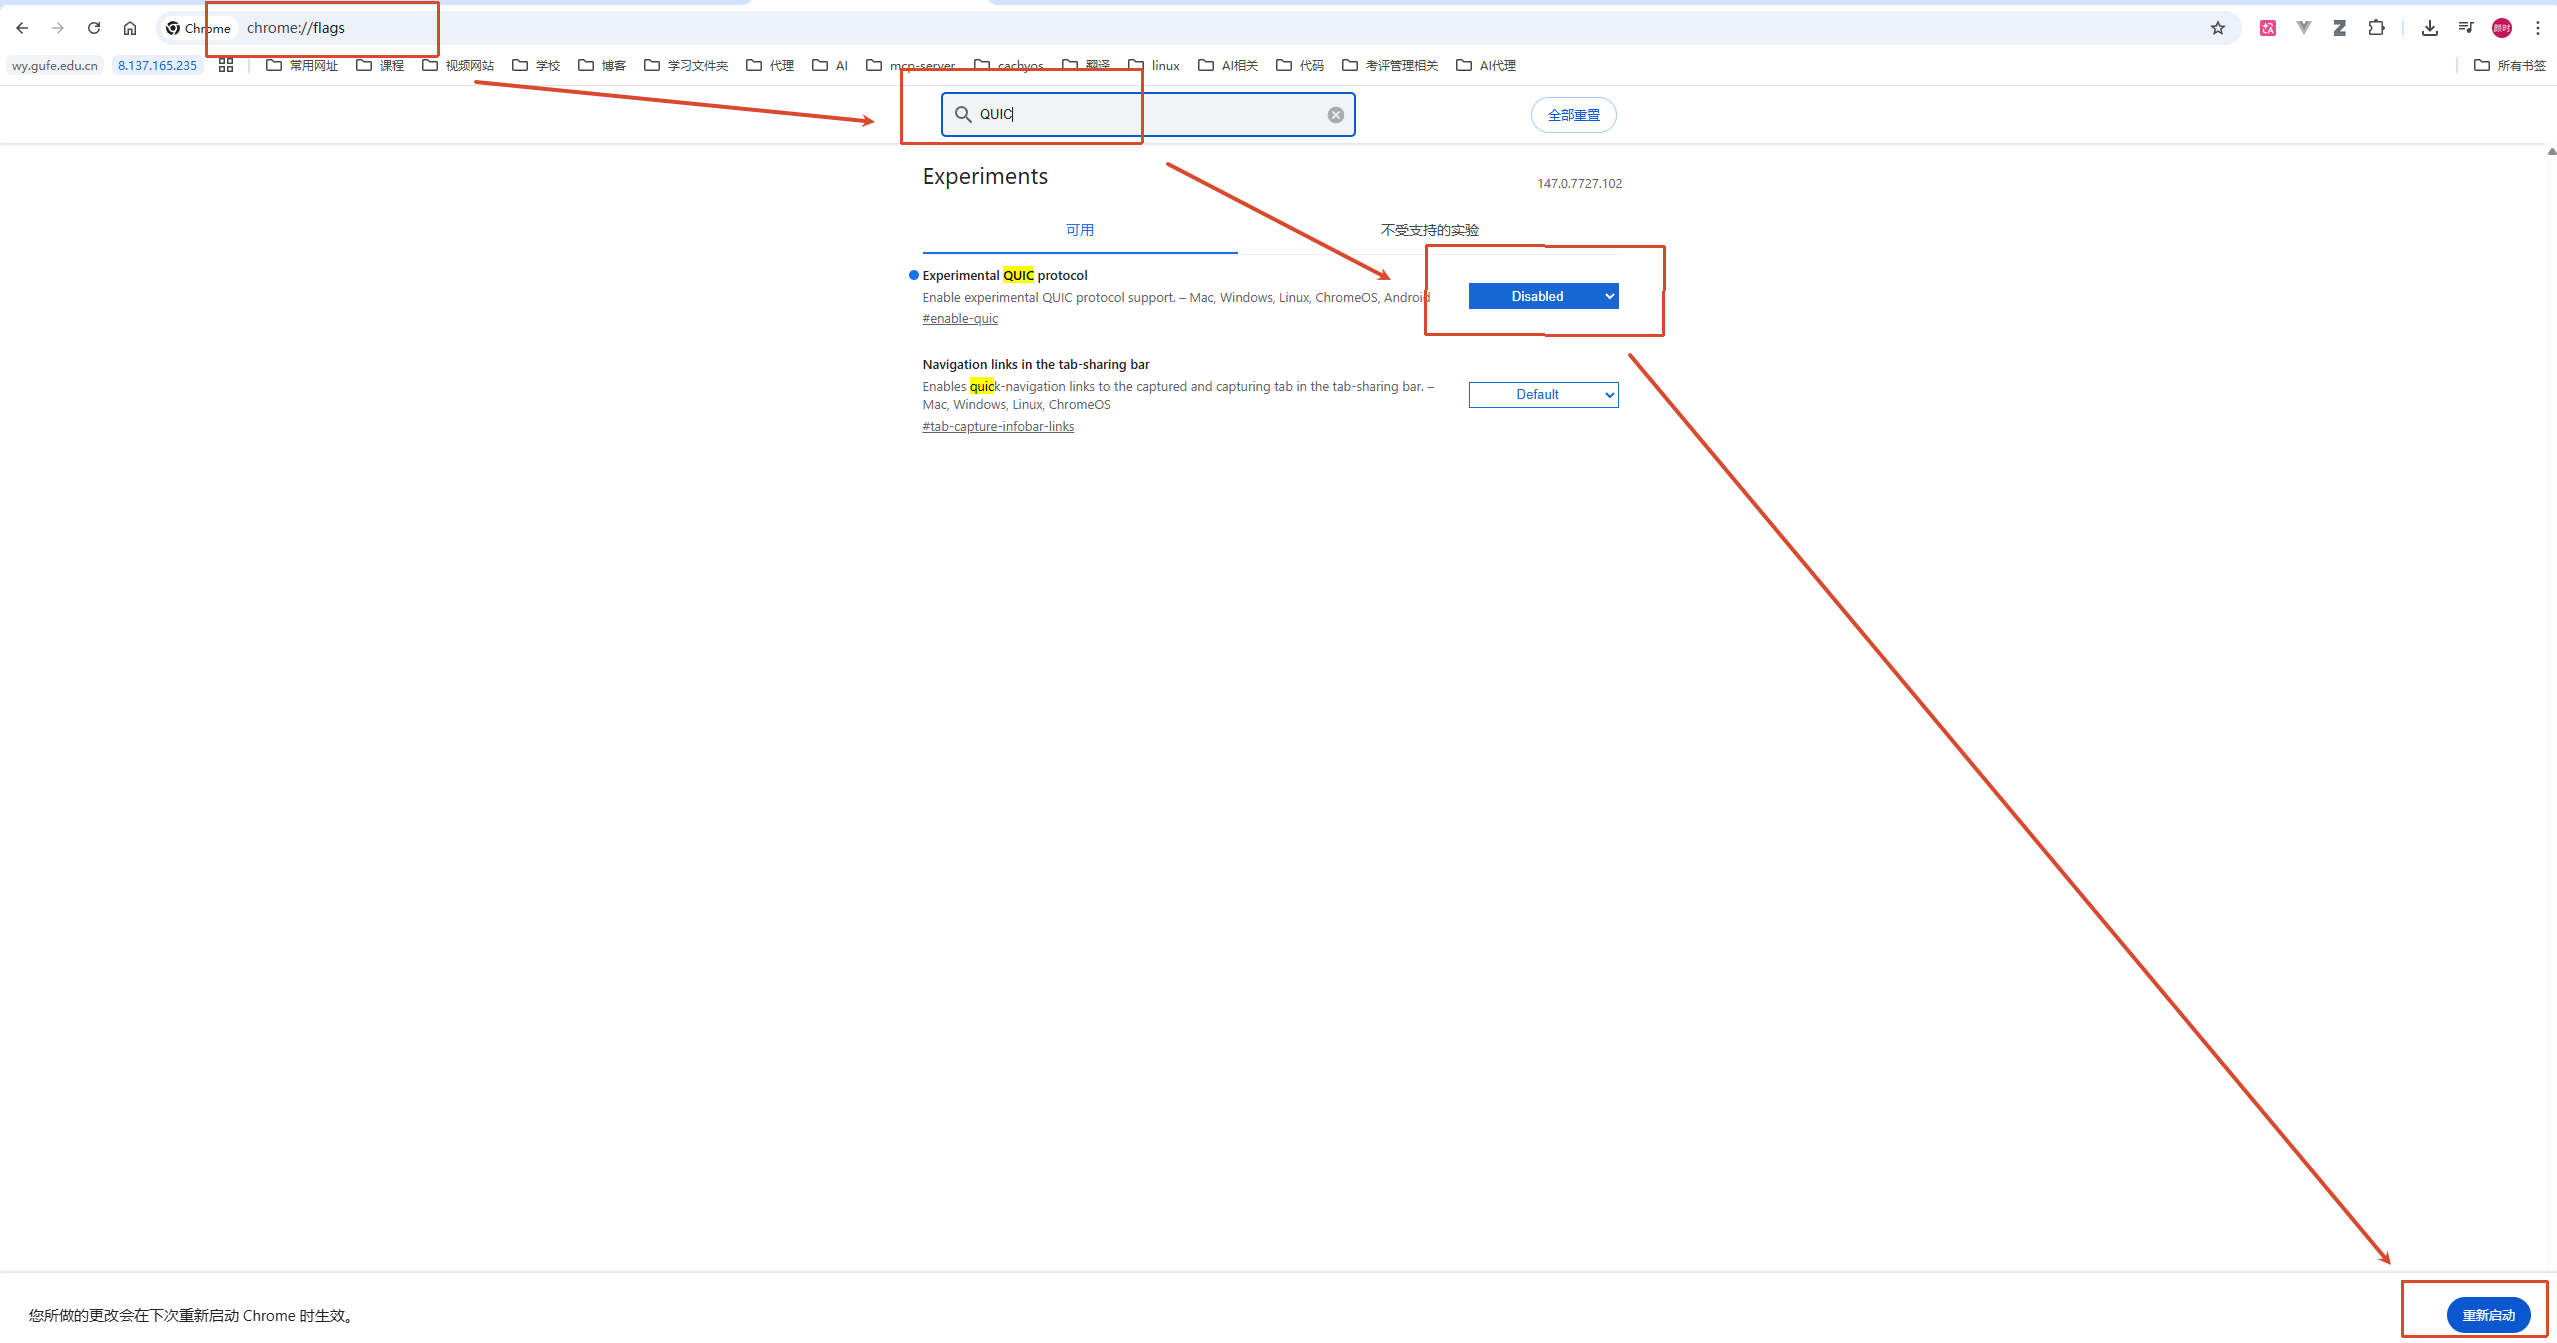Reload the page with refresh icon
This screenshot has height=1343, width=2557.
point(94,28)
